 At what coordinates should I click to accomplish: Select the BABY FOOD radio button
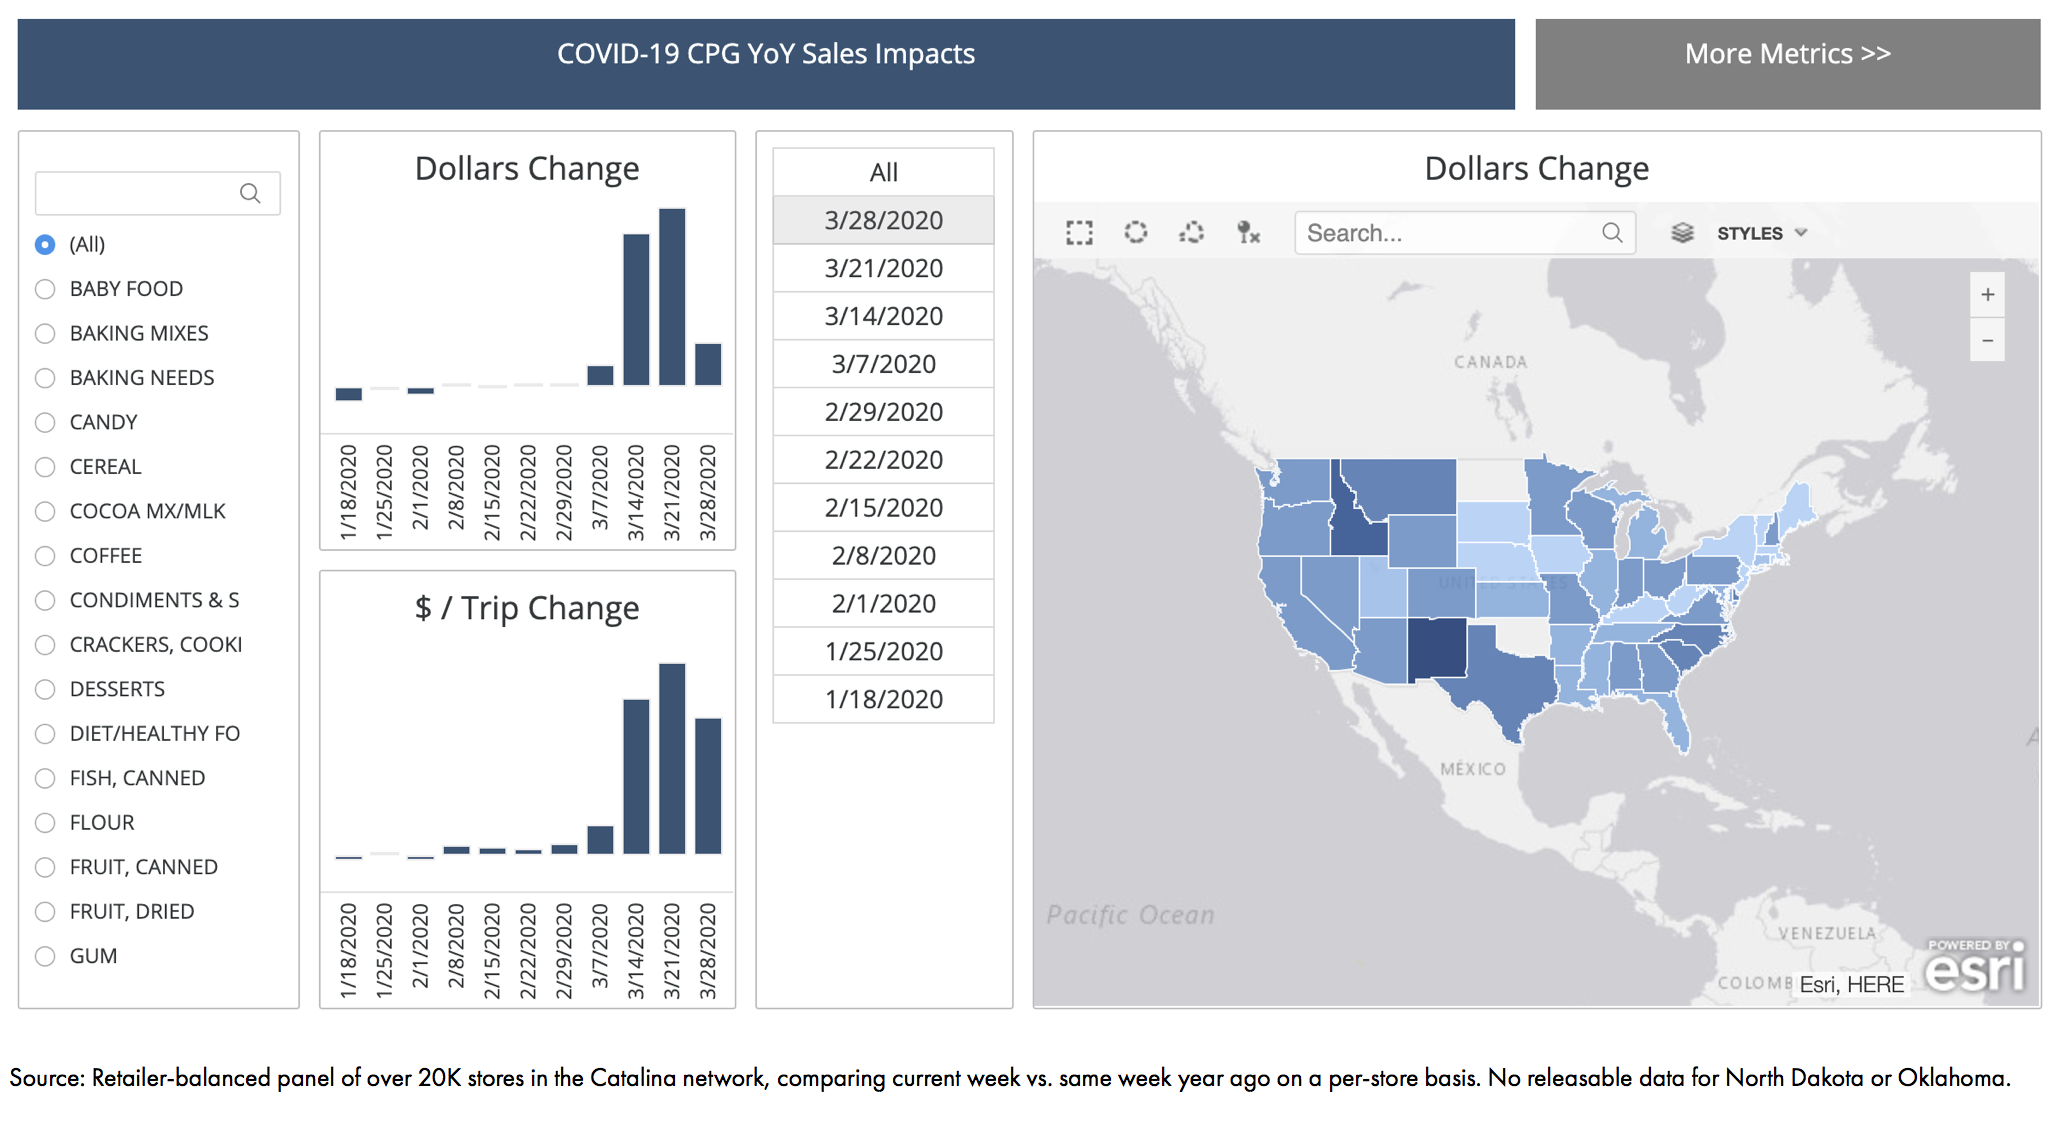pyautogui.click(x=45, y=289)
